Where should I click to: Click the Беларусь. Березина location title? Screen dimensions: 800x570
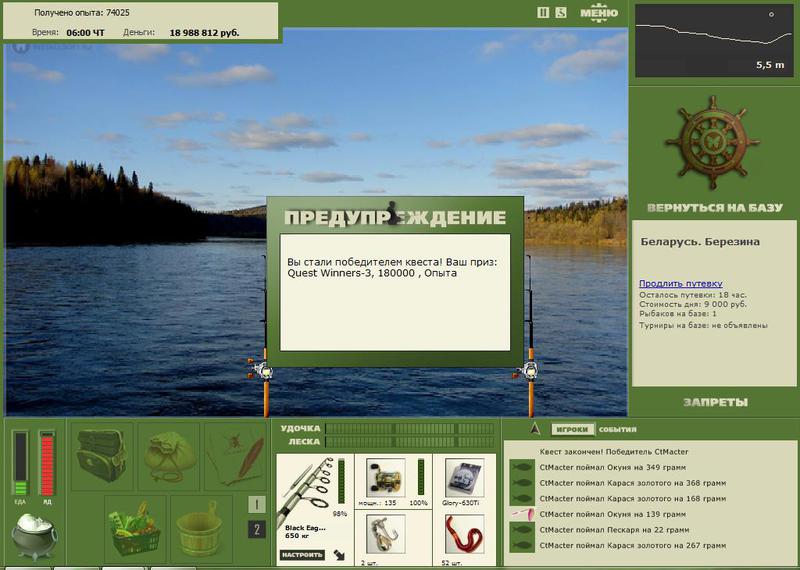(x=700, y=242)
